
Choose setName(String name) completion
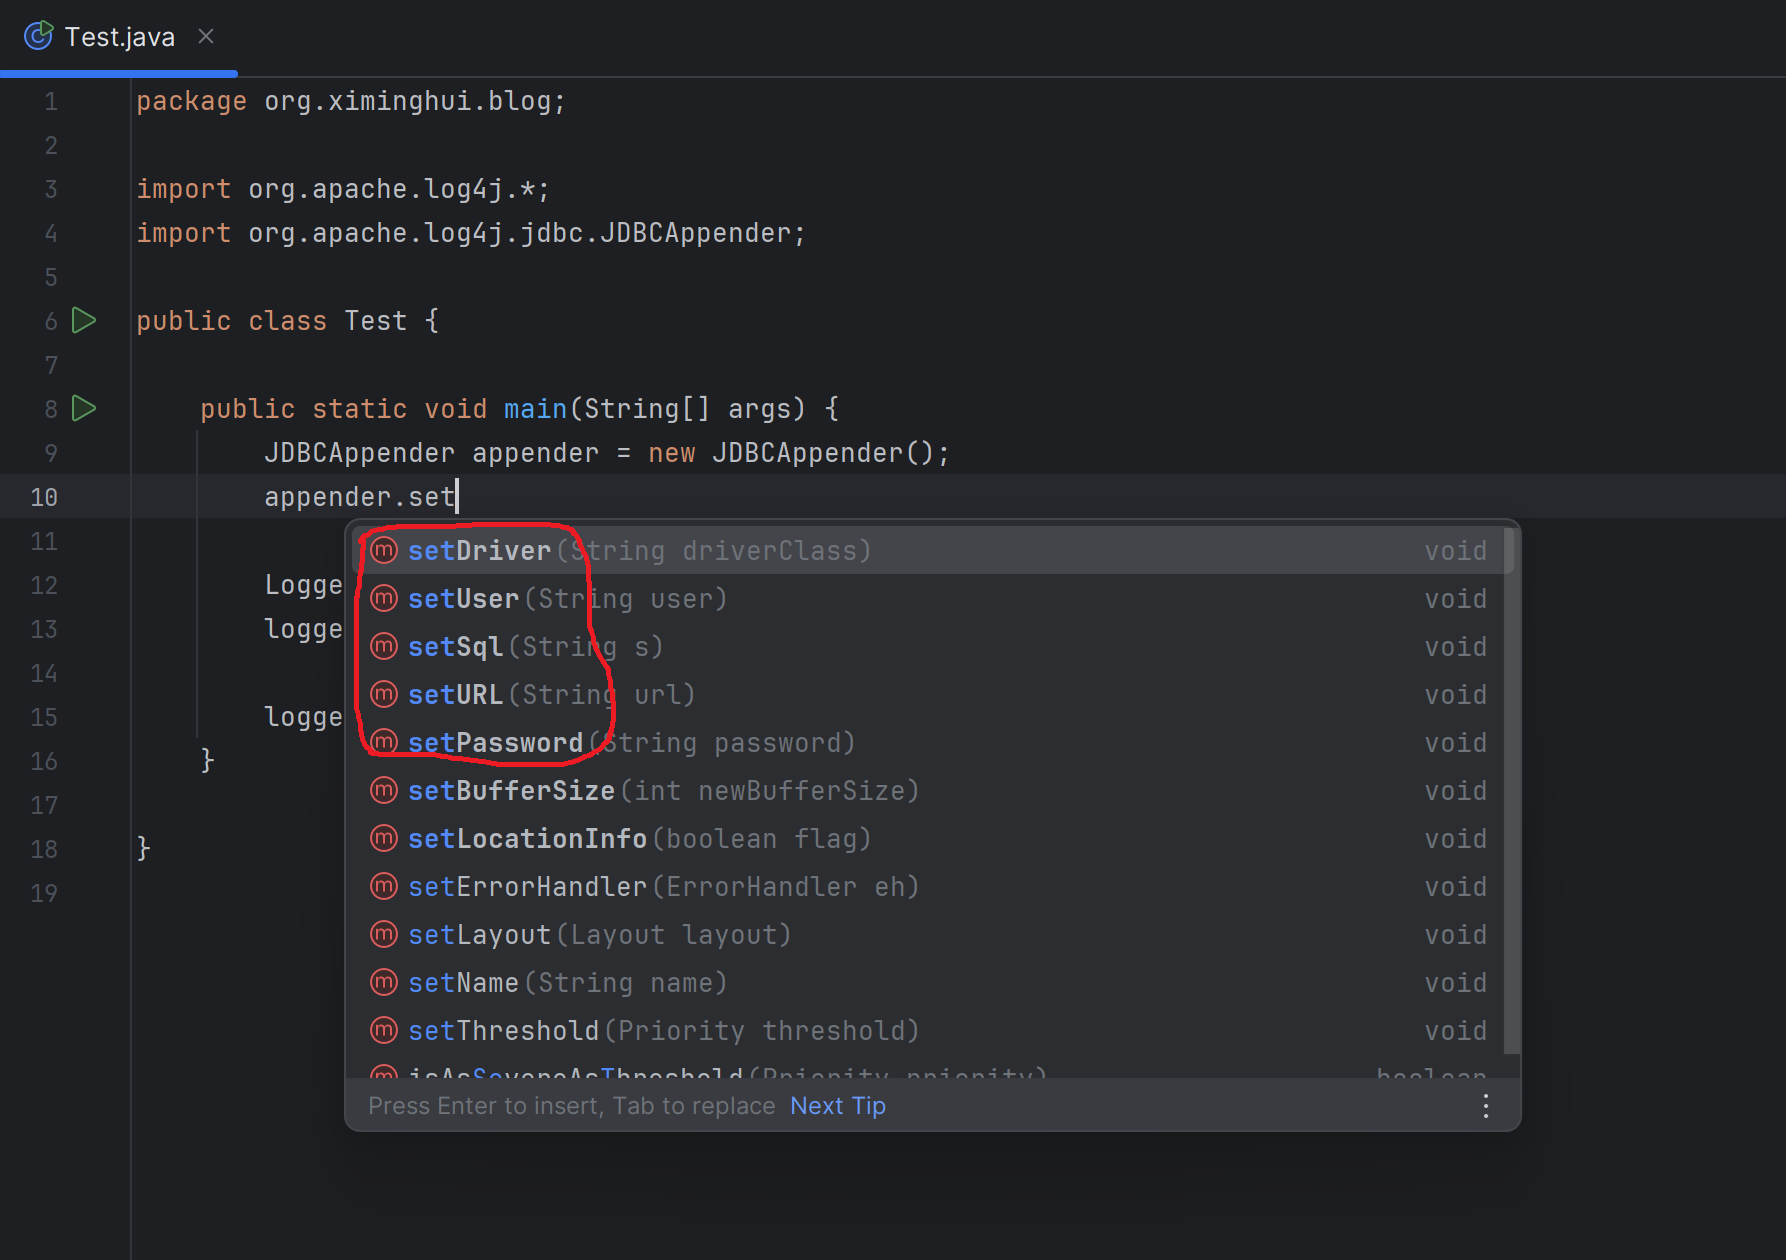tap(933, 983)
